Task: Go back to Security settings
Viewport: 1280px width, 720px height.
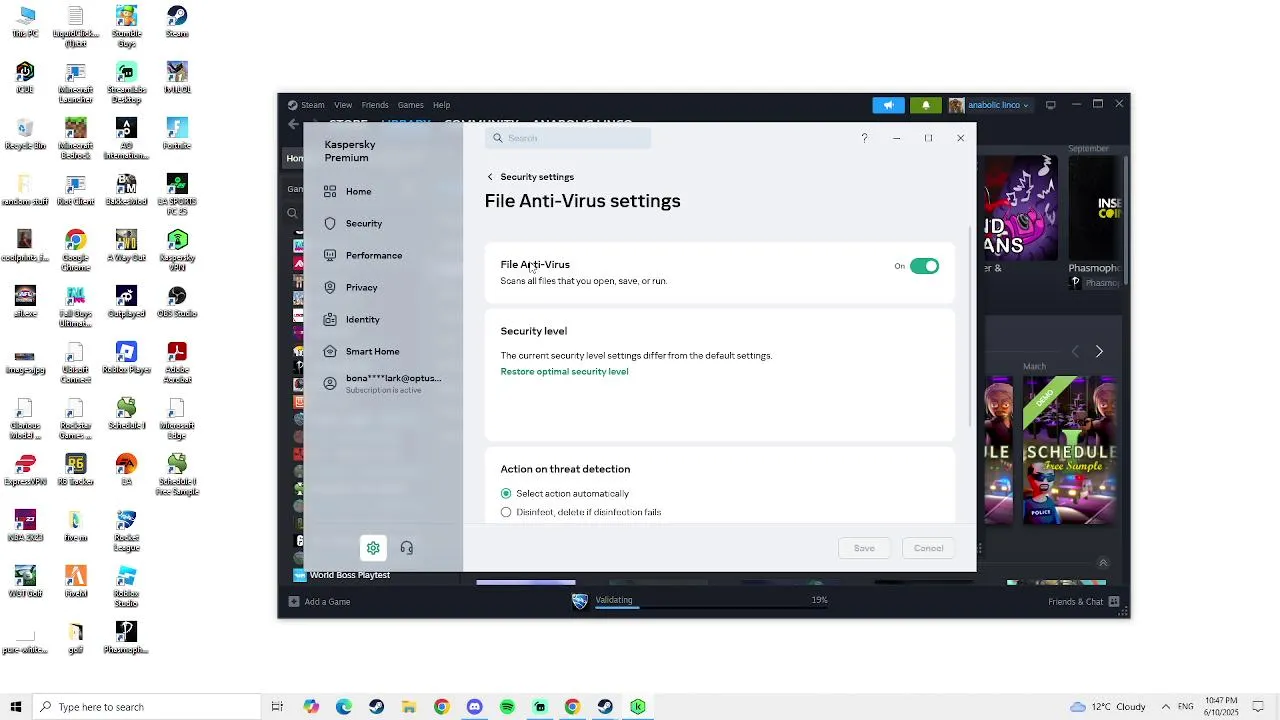Action: 537,177
